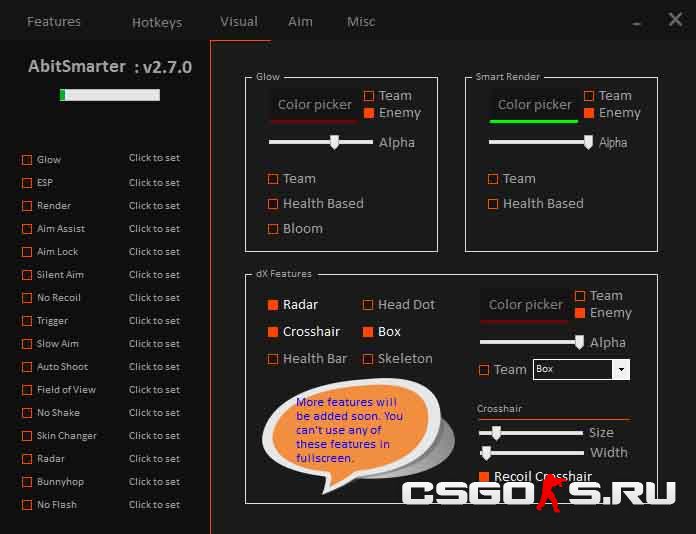Viewport: 696px width, 534px height.
Task: Select Team color option in dX Features
Action: (580, 296)
